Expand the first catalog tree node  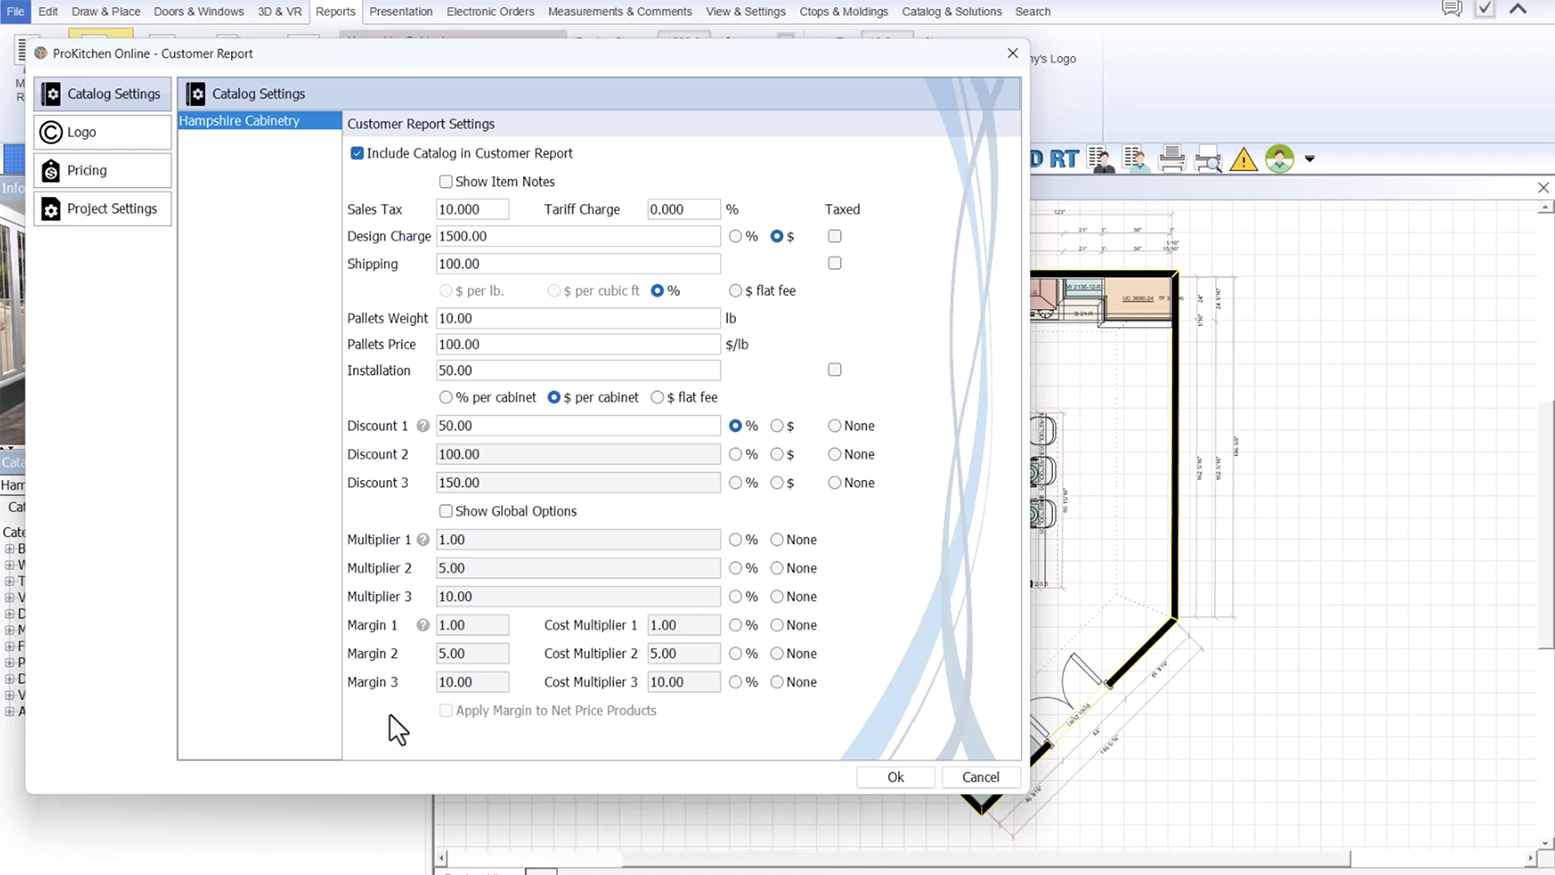10,549
